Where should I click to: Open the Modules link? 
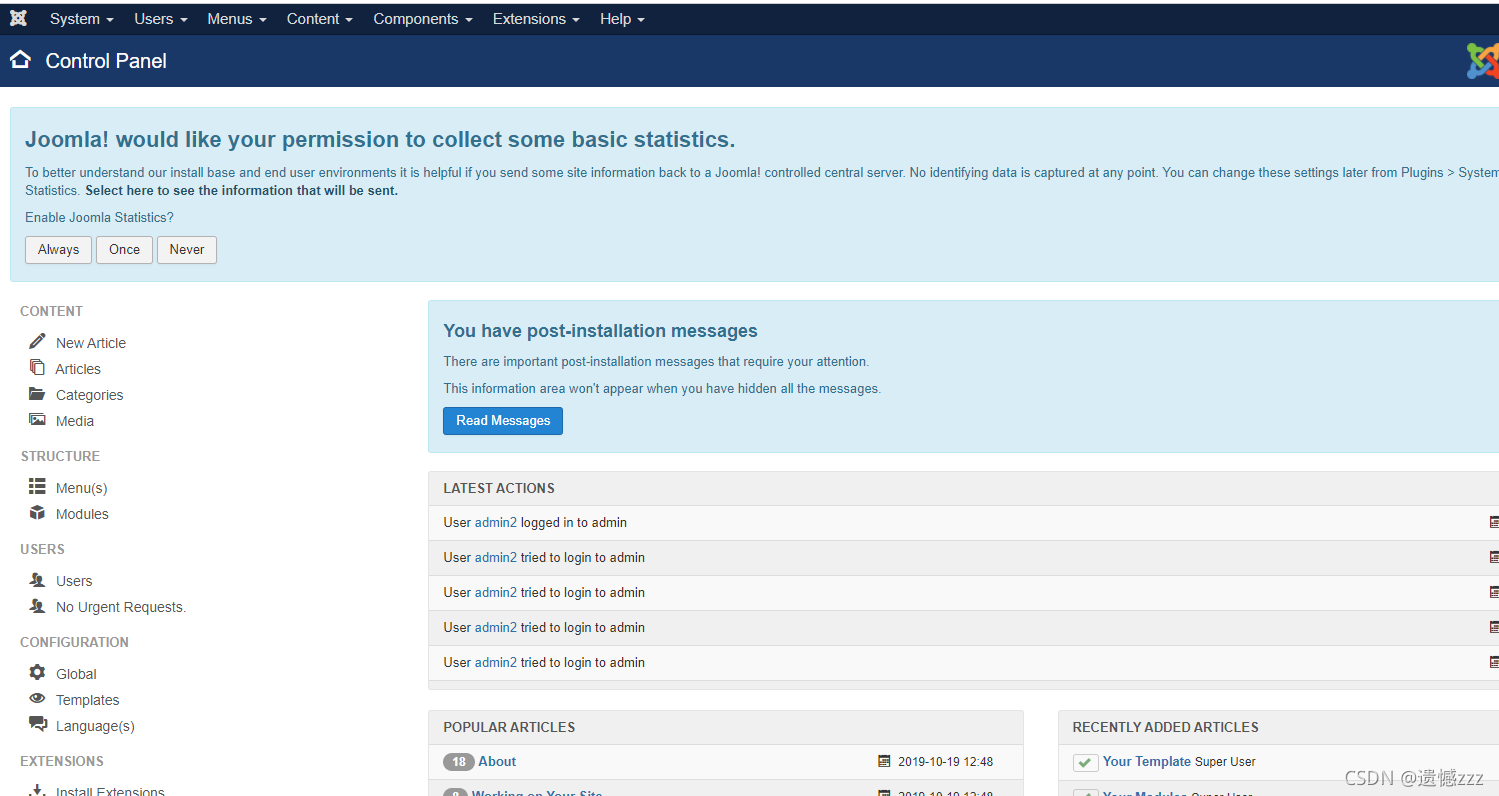pyautogui.click(x=82, y=514)
